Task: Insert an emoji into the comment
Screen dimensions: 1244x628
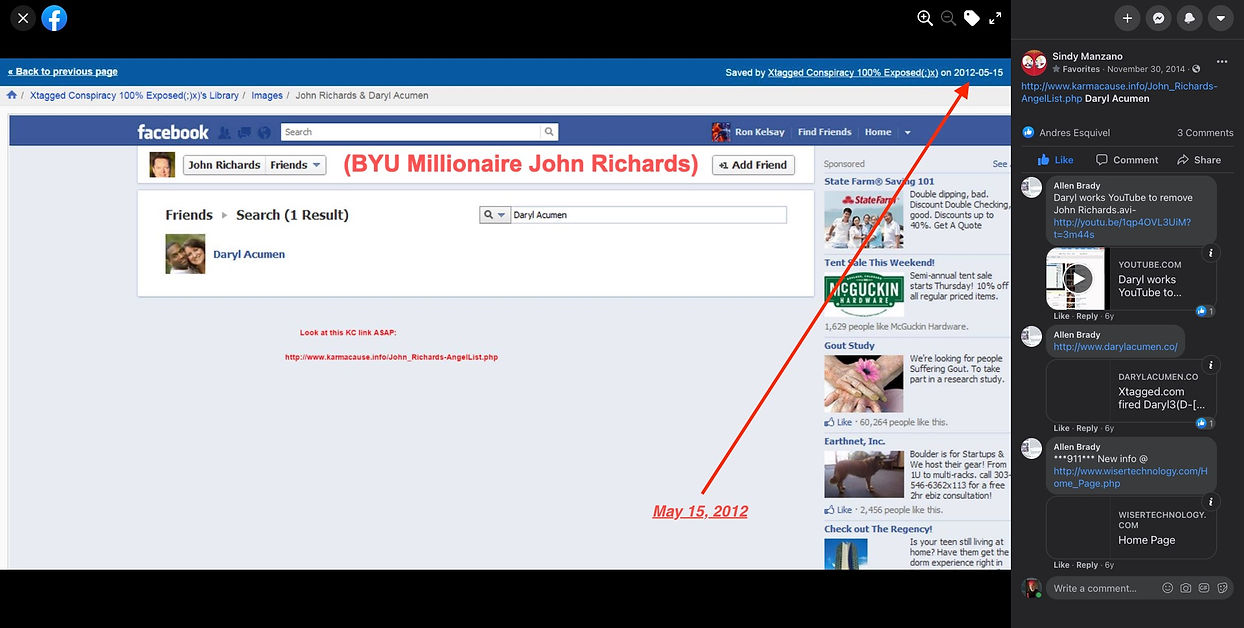Action: 1167,588
